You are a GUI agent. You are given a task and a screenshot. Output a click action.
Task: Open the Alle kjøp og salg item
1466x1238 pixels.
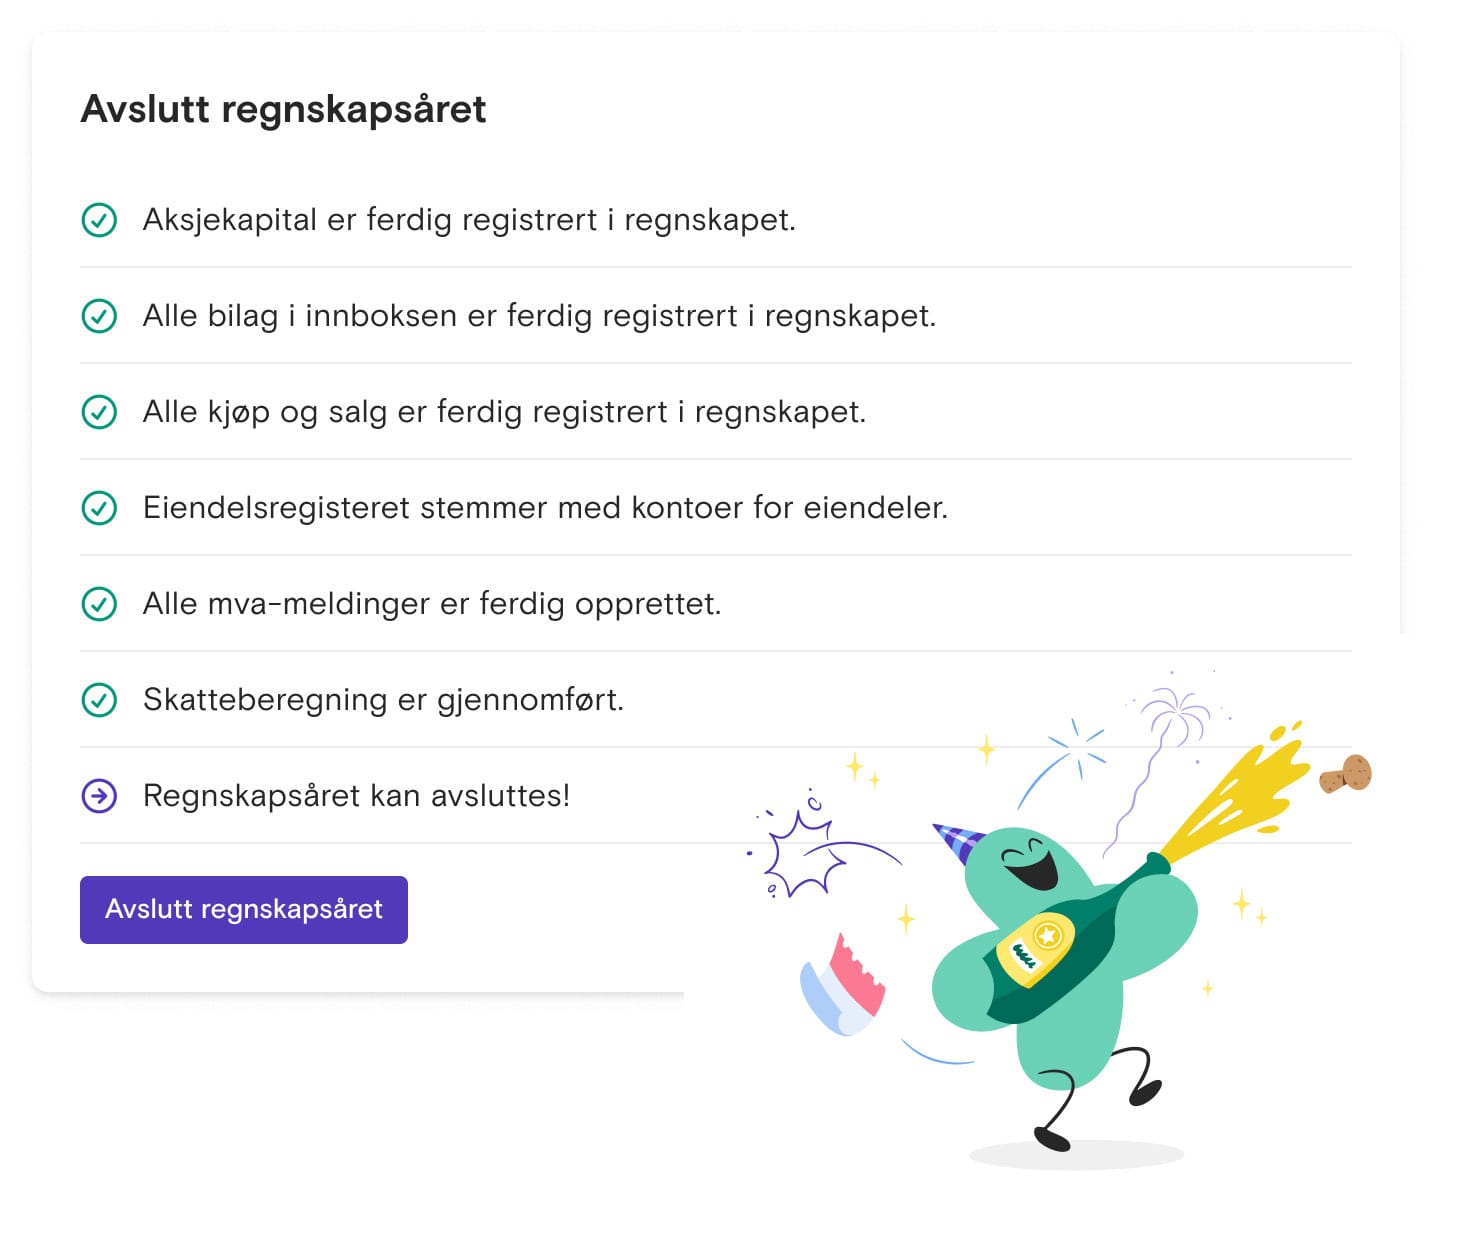click(505, 411)
